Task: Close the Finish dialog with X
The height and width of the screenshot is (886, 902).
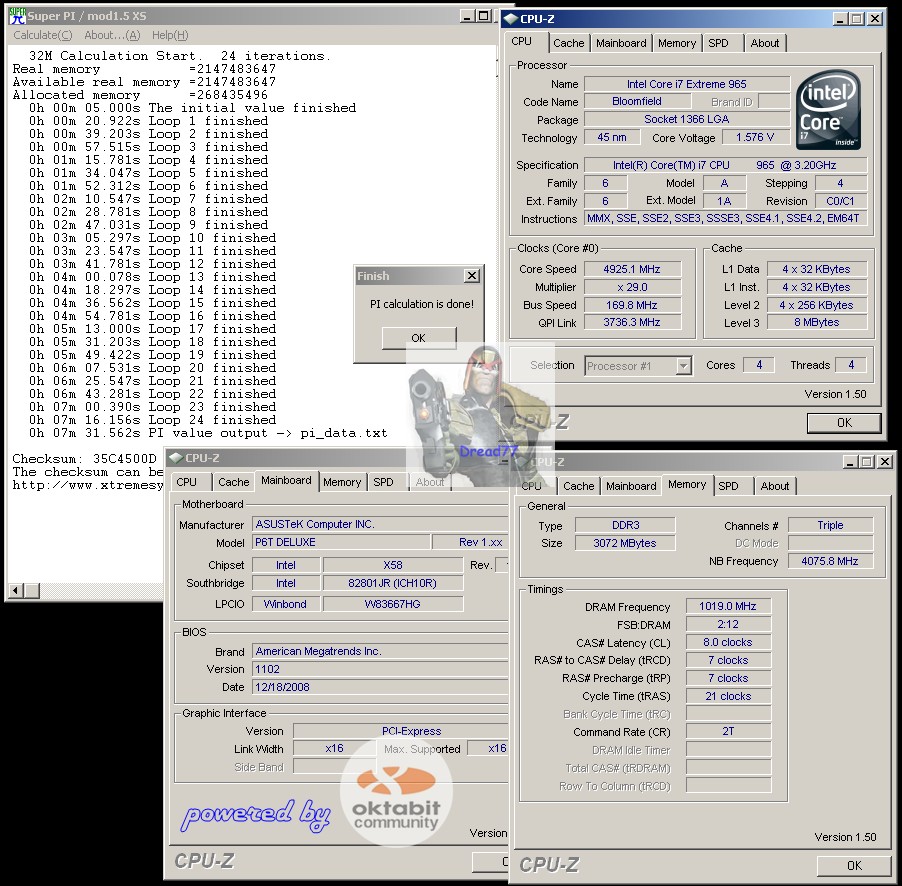Action: 472,276
